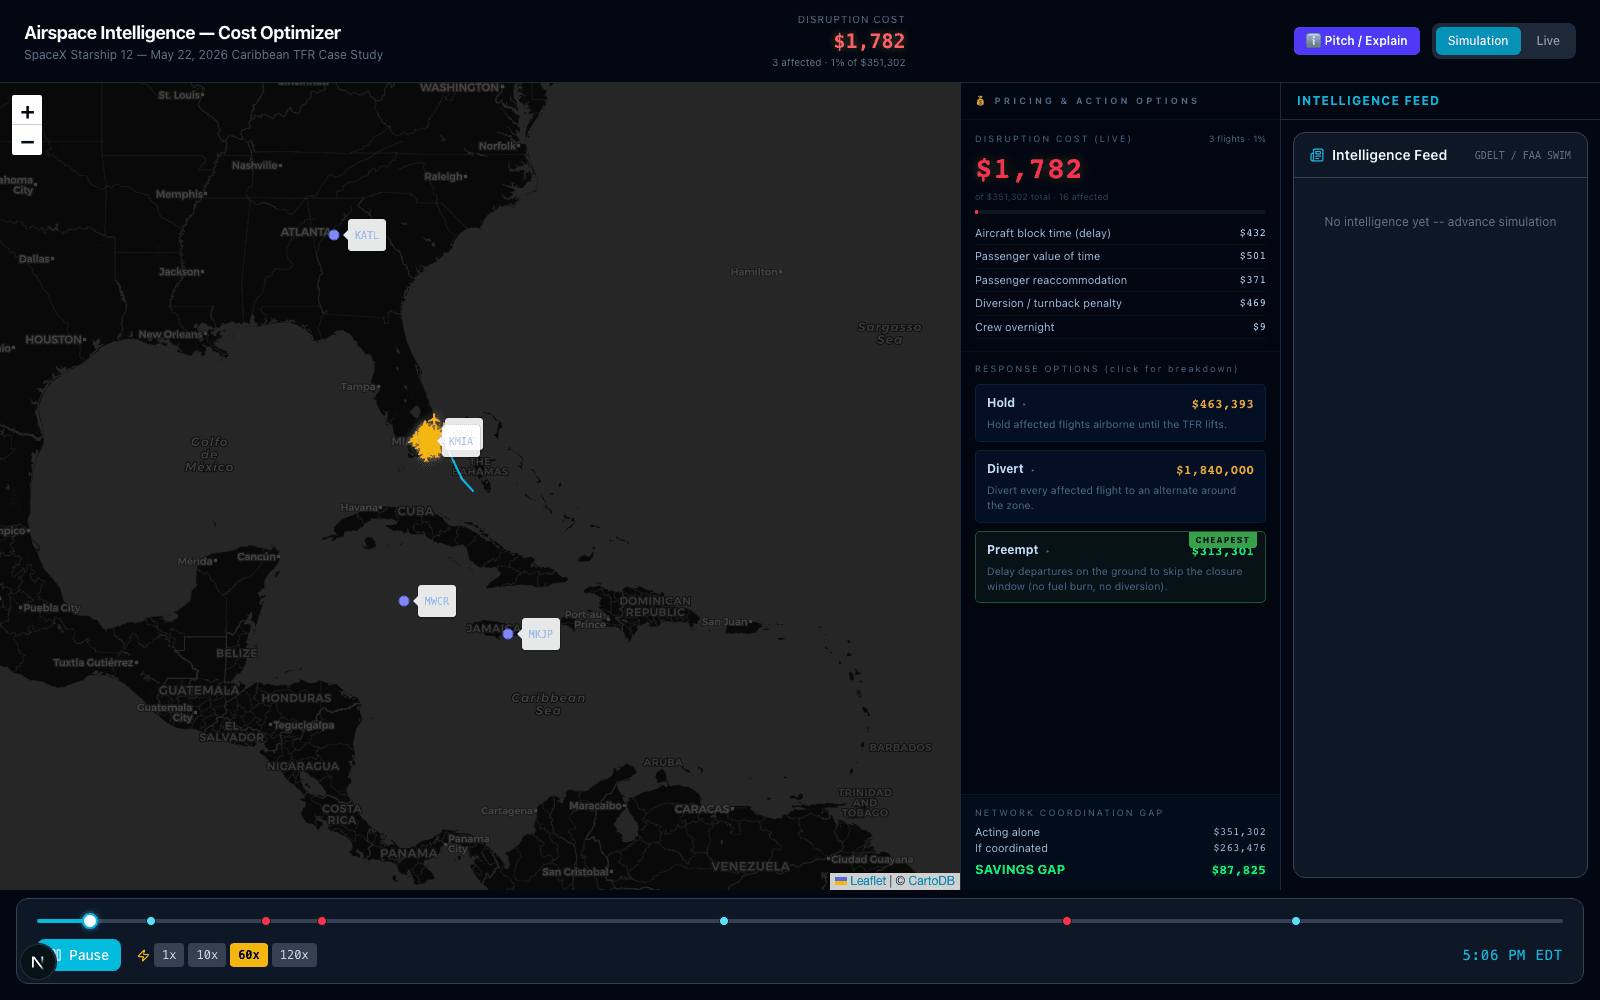Click the Diversion / turnback penalty row
The width and height of the screenshot is (1600, 1000).
pyautogui.click(x=1120, y=303)
